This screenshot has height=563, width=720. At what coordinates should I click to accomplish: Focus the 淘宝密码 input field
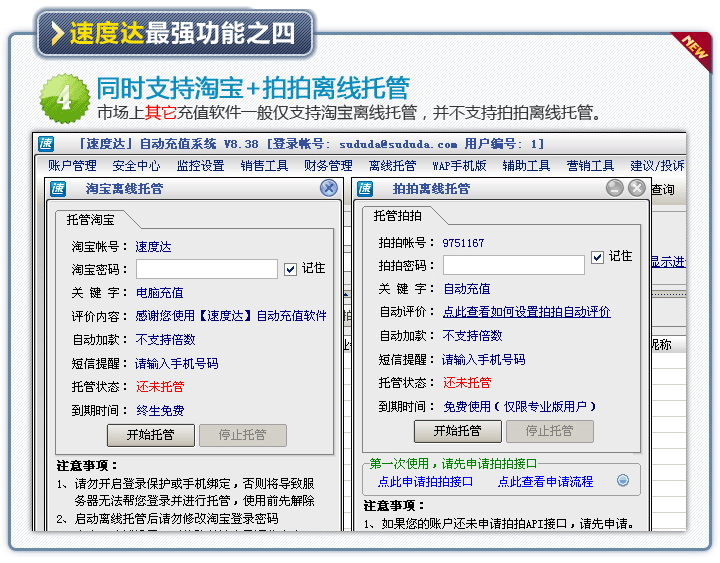point(207,269)
